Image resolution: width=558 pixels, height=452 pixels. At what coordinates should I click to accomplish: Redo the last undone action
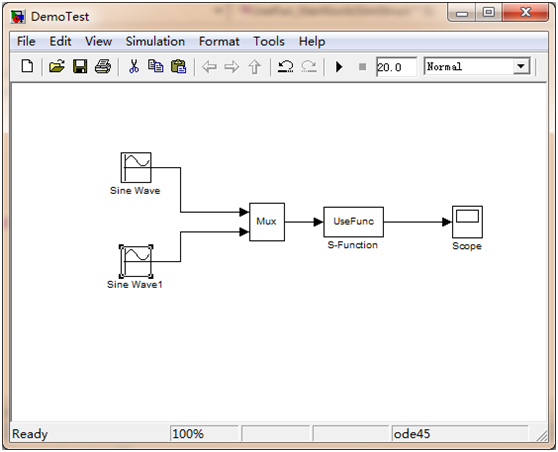309,67
